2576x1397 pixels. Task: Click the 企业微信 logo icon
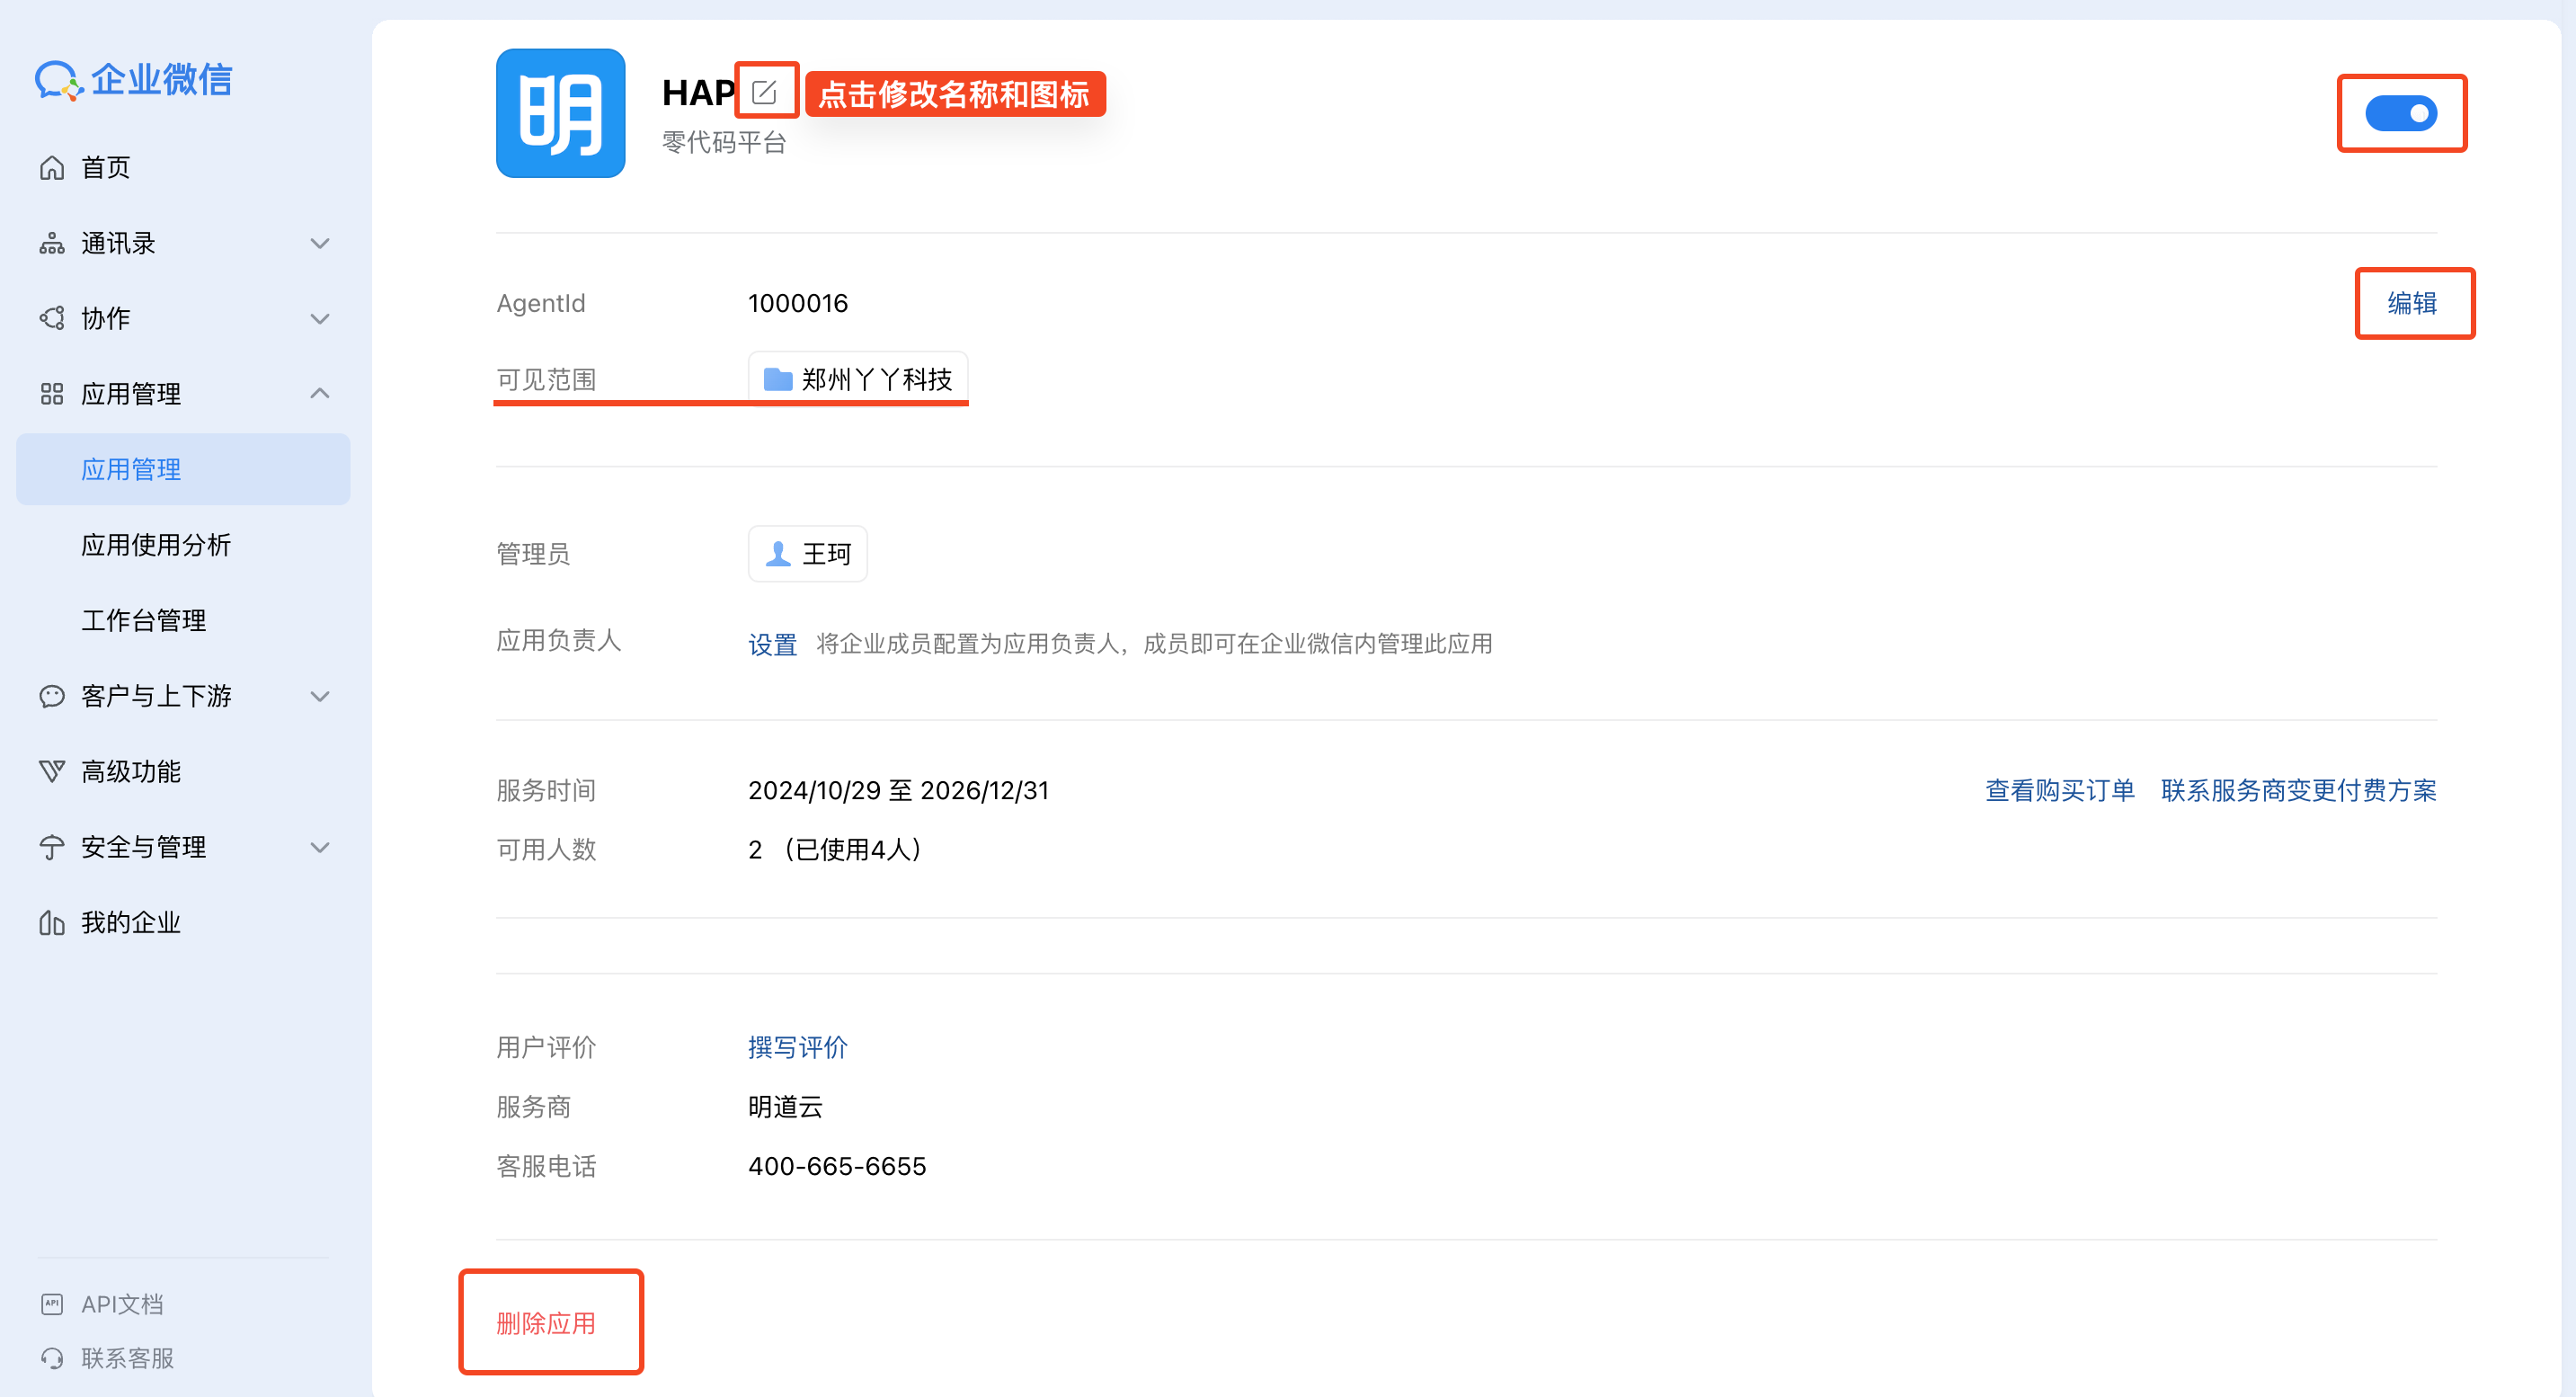point(58,80)
